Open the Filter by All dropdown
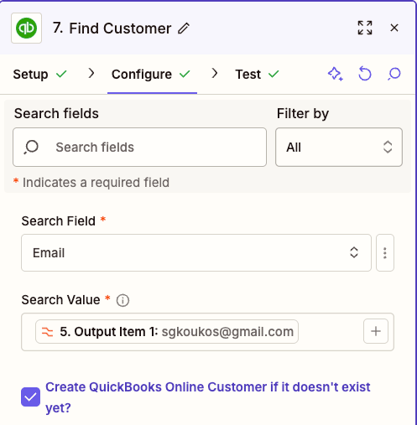The height and width of the screenshot is (425, 417). 339,147
